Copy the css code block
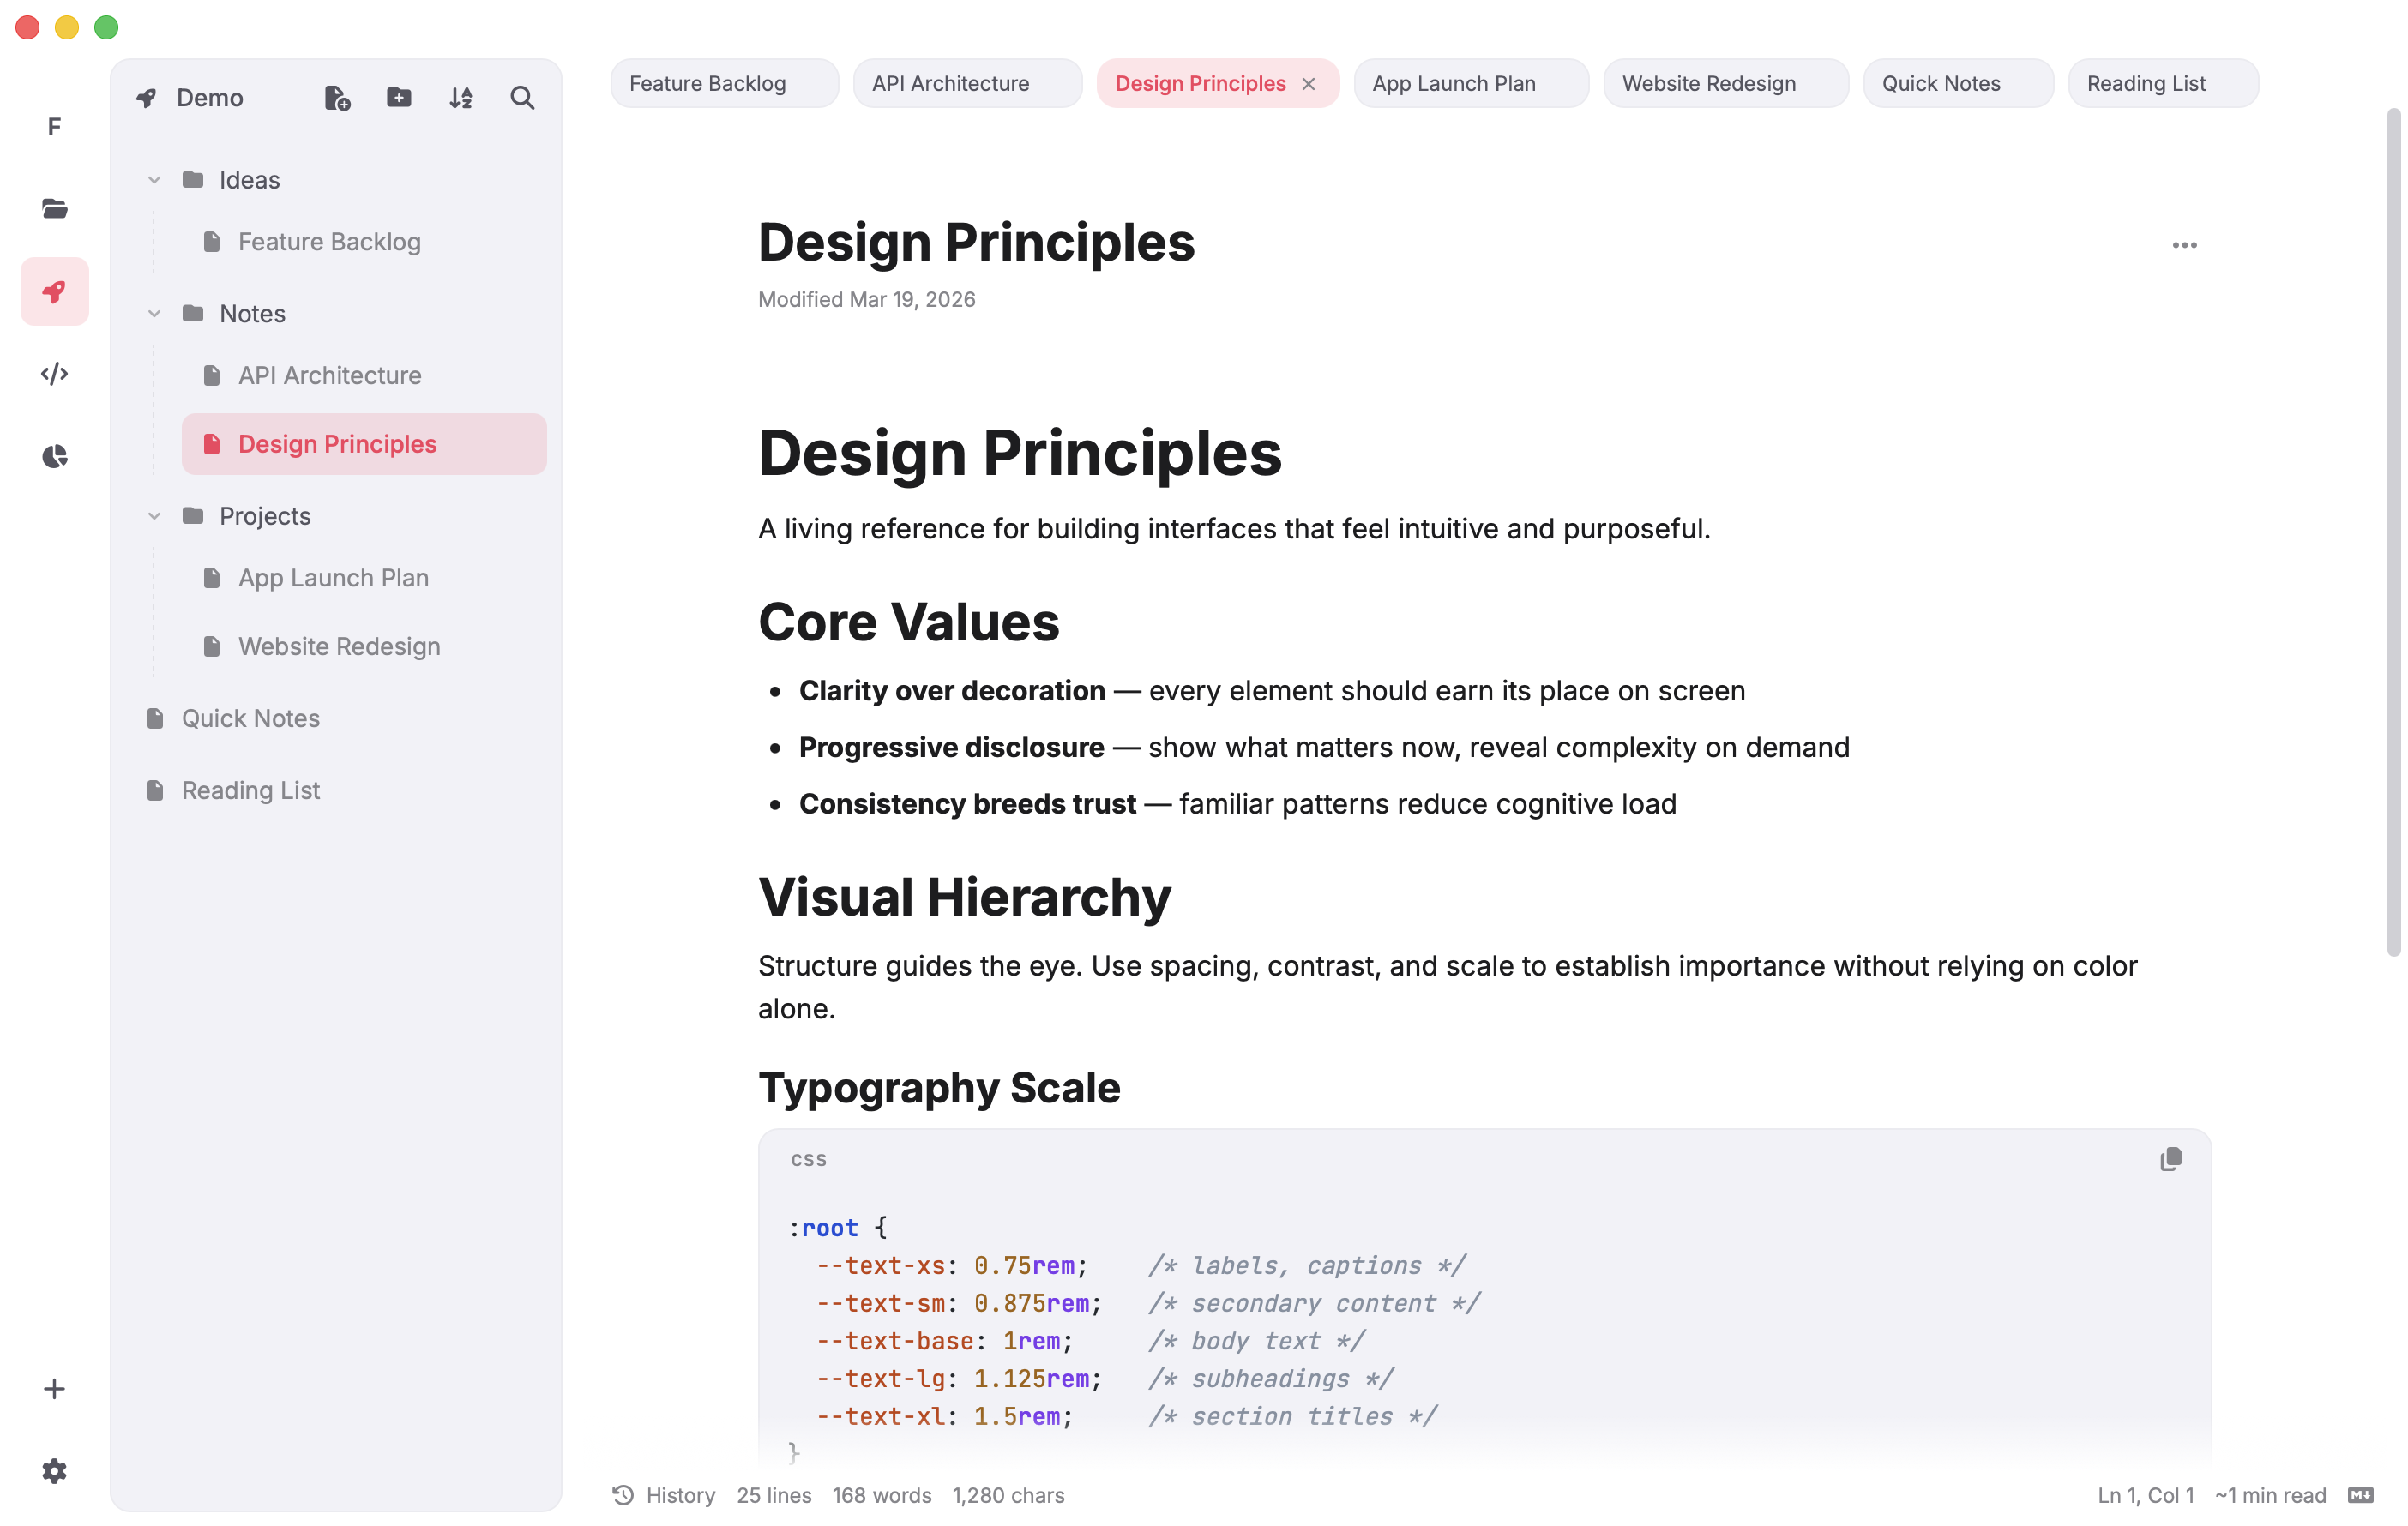The height and width of the screenshot is (1526, 2408). tap(2170, 1158)
